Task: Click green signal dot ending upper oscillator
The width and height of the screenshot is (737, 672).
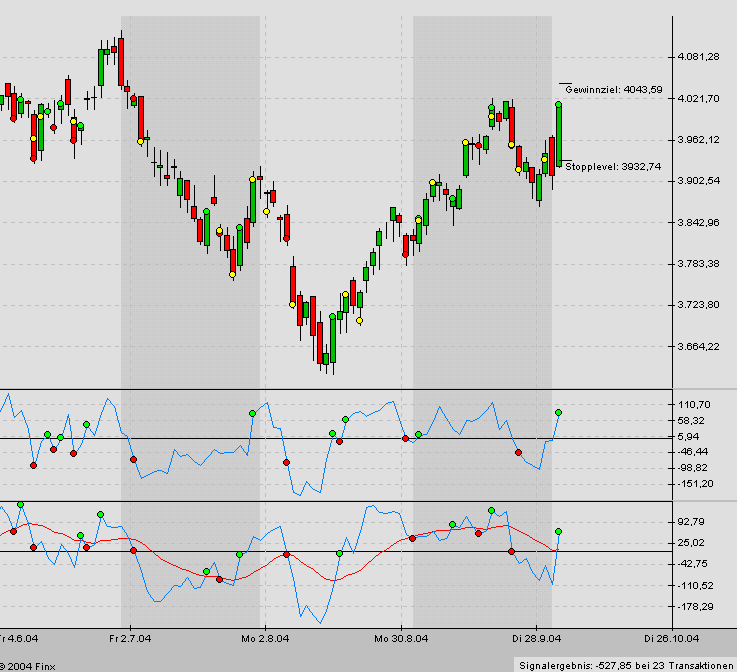Action: pyautogui.click(x=558, y=412)
